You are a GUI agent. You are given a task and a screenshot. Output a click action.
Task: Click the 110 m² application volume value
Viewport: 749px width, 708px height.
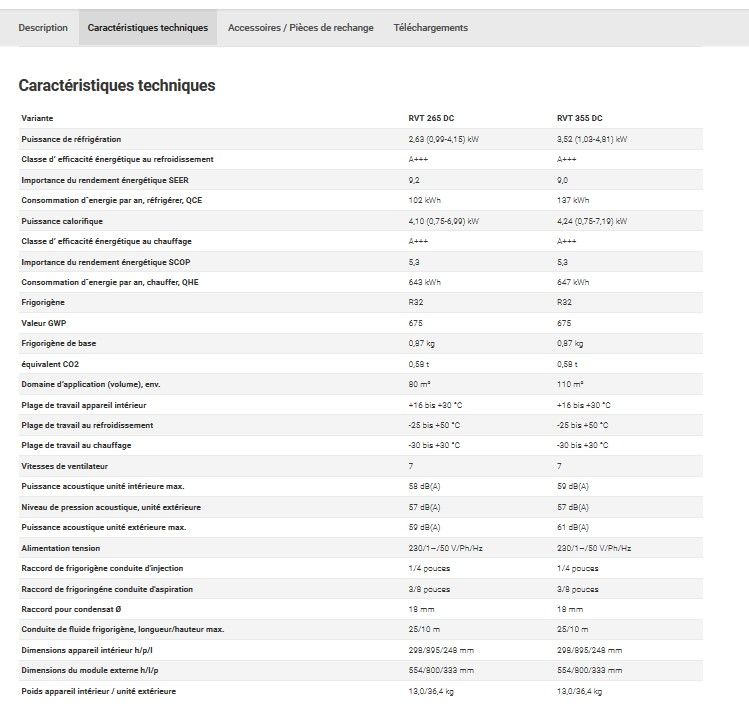click(570, 384)
